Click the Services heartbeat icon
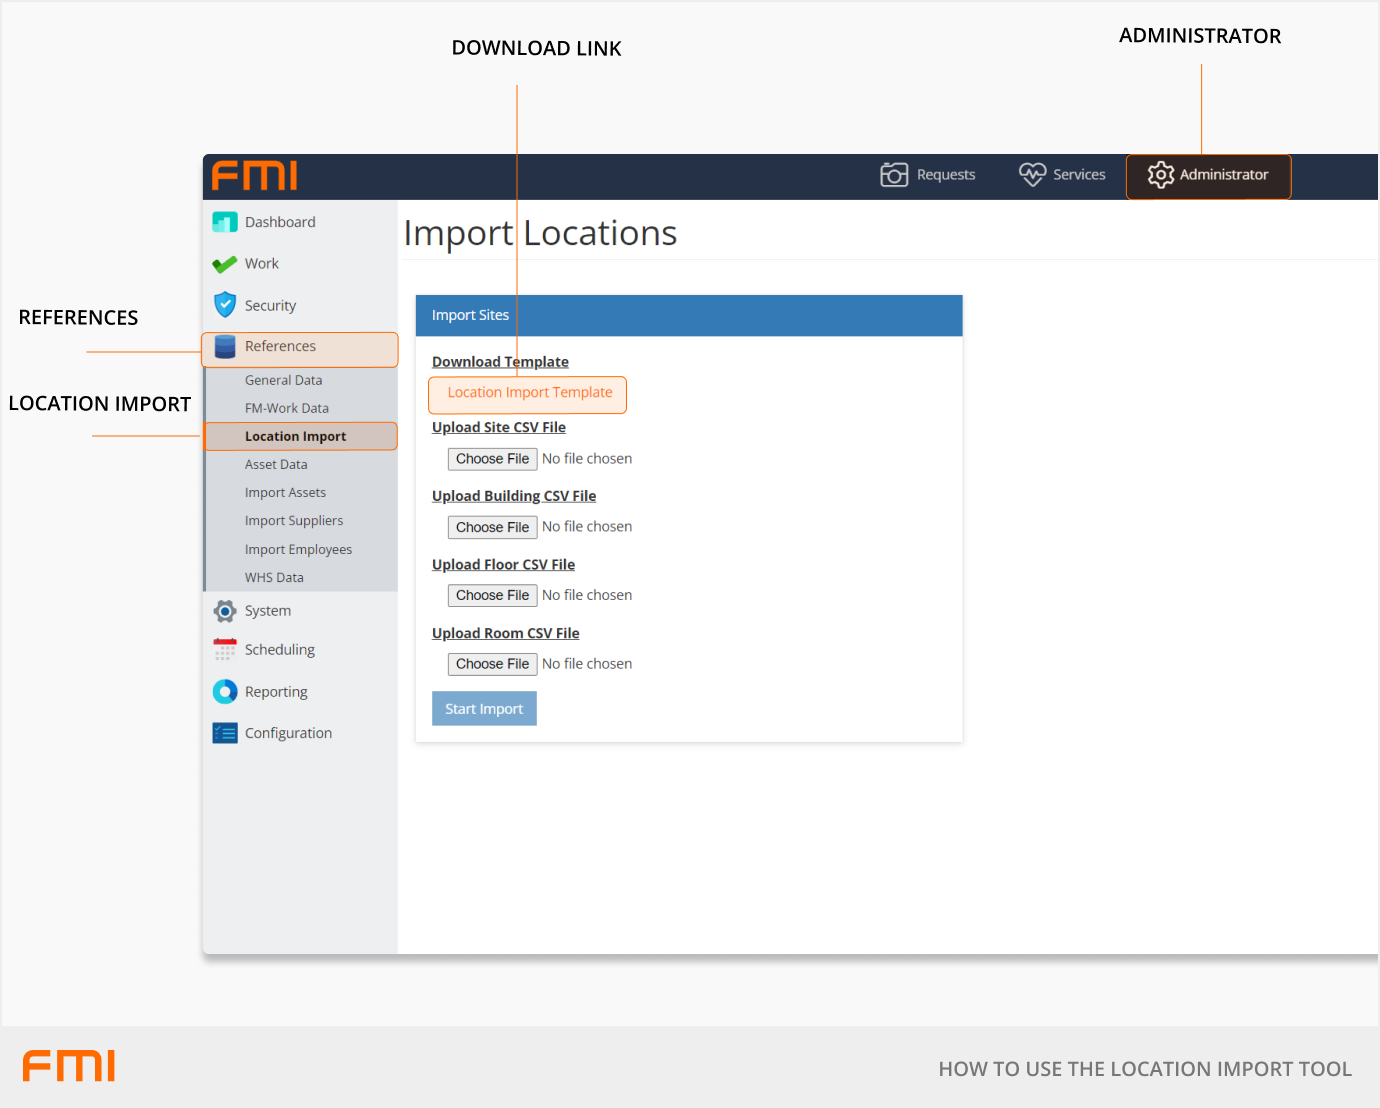 (x=1032, y=174)
